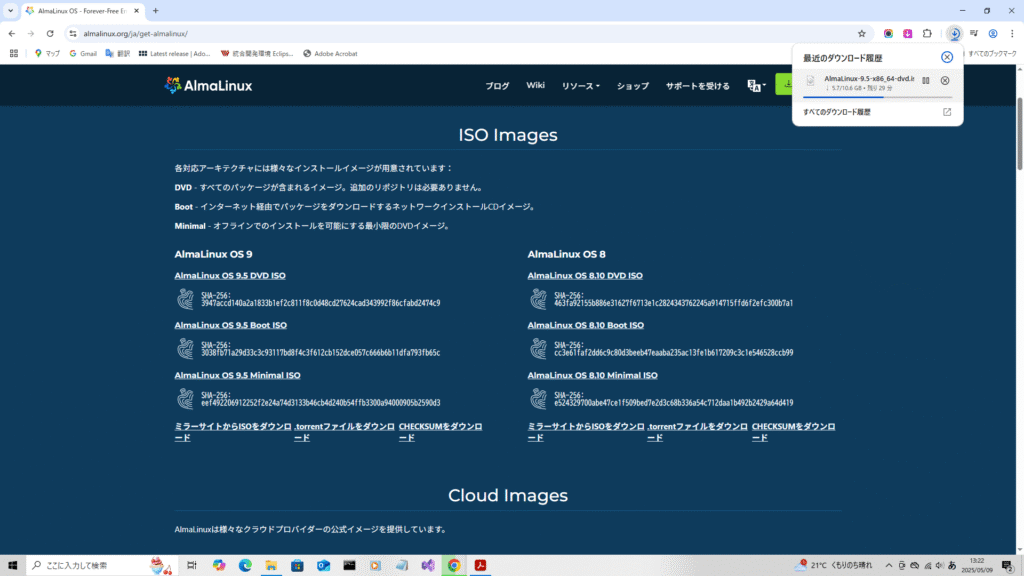Cancel the AlmaLinux-9.5 ISO download
This screenshot has width=1024, height=576.
click(945, 80)
